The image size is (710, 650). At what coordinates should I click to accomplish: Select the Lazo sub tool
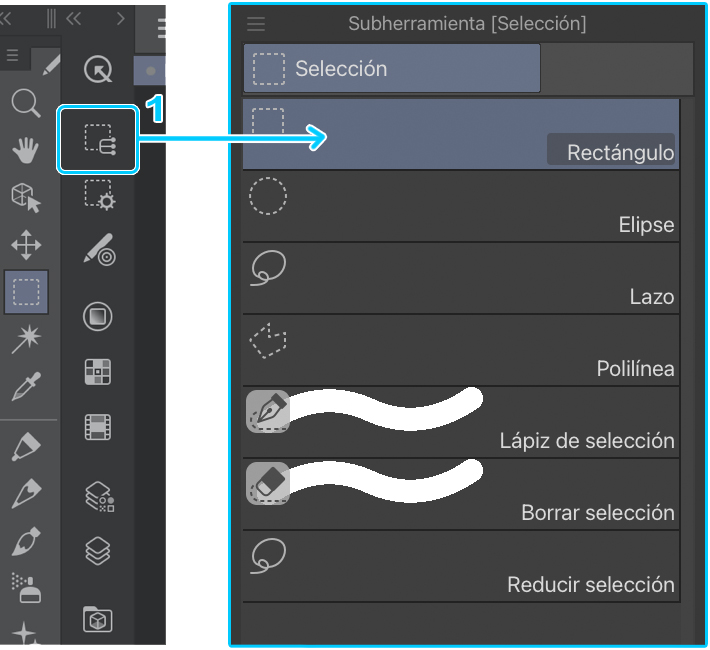[x=461, y=278]
